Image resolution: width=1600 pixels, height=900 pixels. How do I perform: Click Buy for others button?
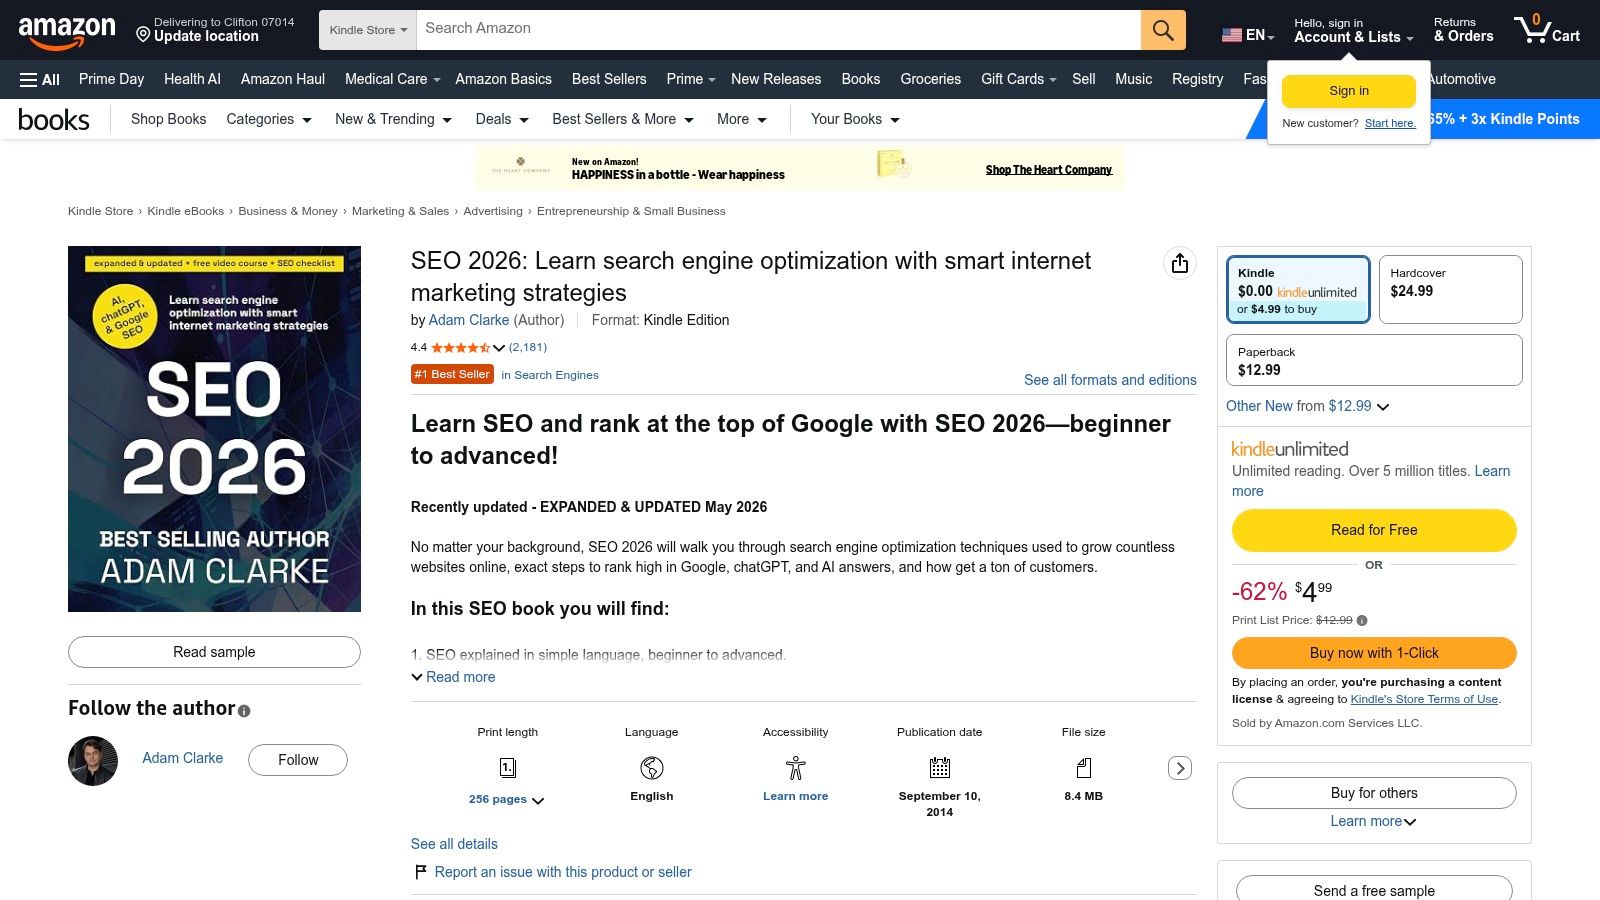tap(1374, 793)
